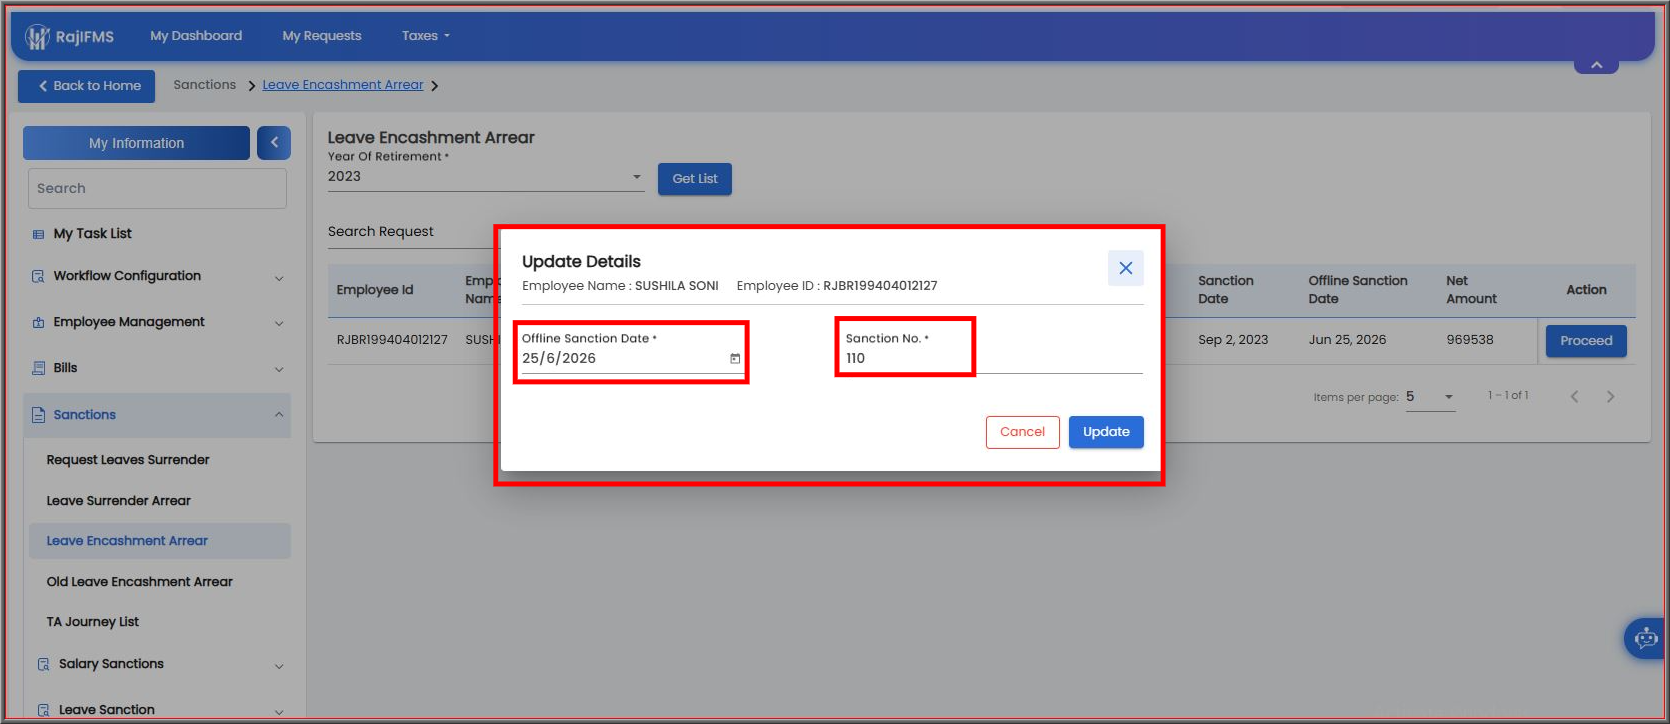Click the My Task List icon
The height and width of the screenshot is (724, 1670).
coord(38,234)
